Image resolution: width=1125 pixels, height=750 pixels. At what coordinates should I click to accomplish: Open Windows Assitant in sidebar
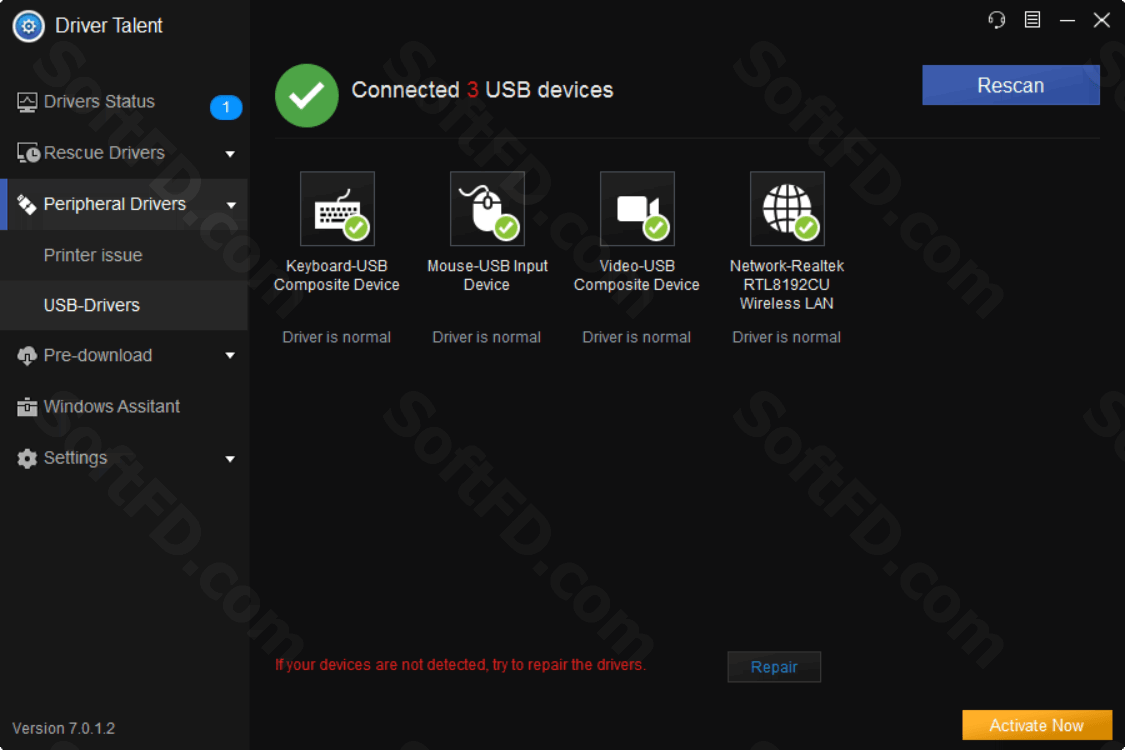(123, 407)
